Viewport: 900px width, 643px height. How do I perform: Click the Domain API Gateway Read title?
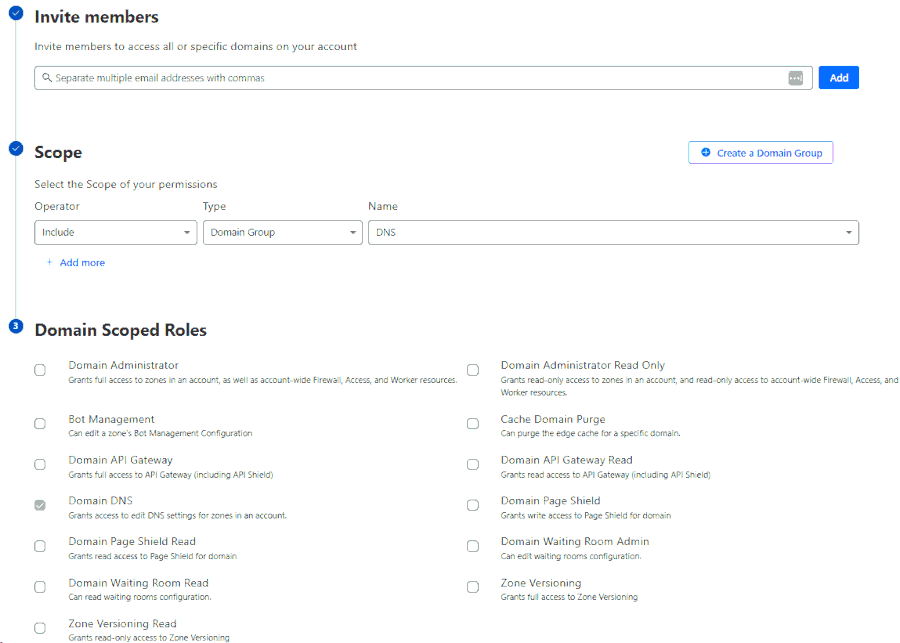[567, 460]
